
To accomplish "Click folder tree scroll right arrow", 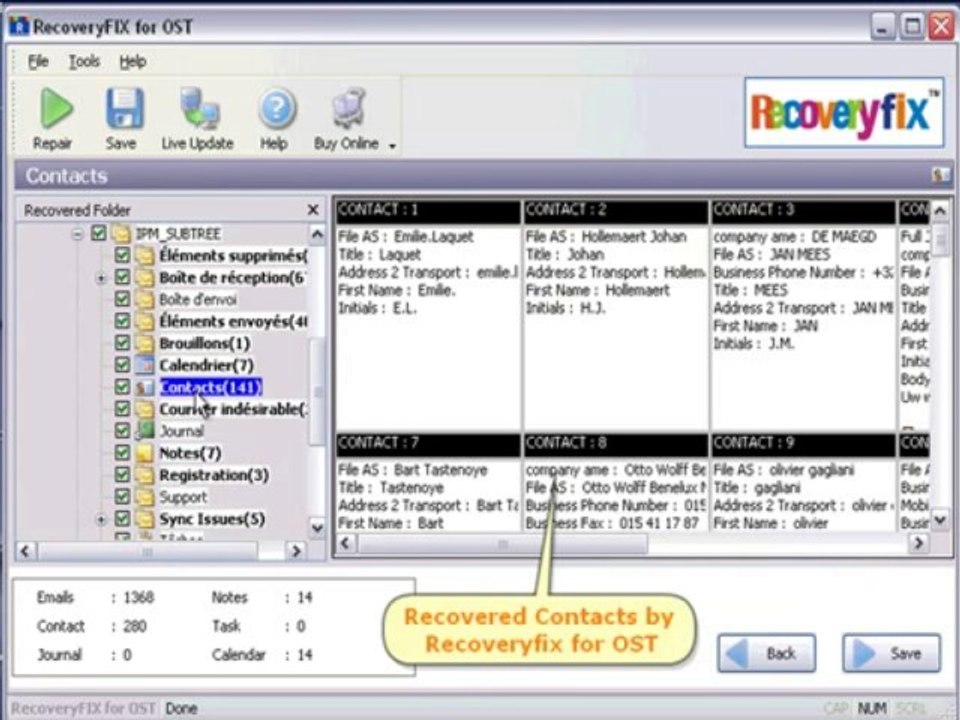I will (296, 551).
